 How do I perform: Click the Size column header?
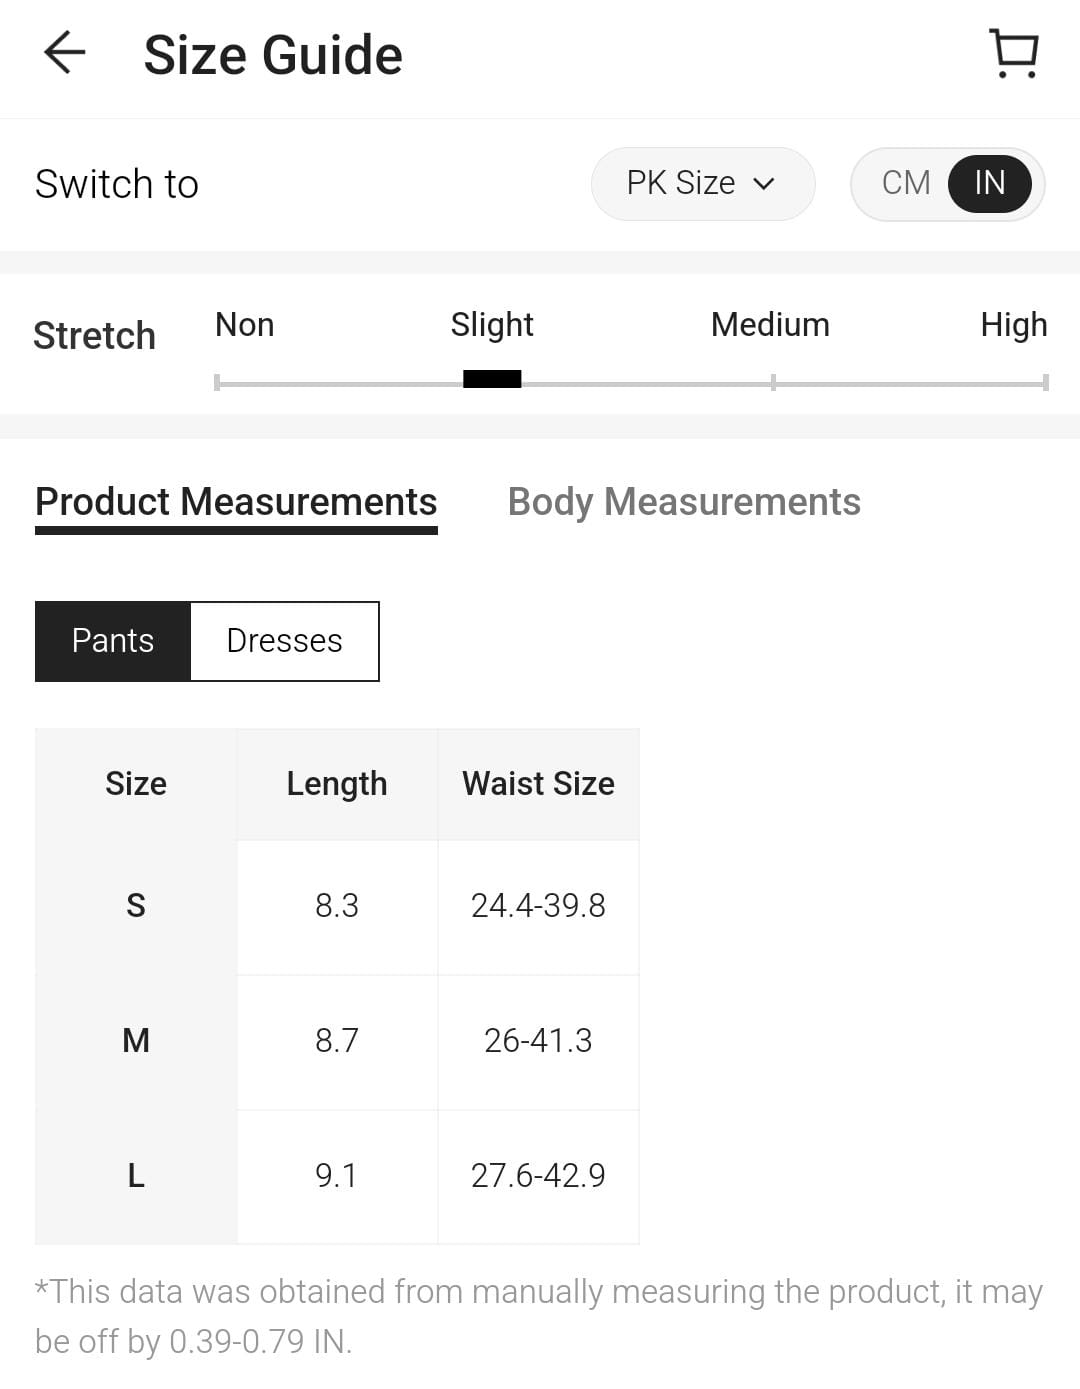(136, 784)
